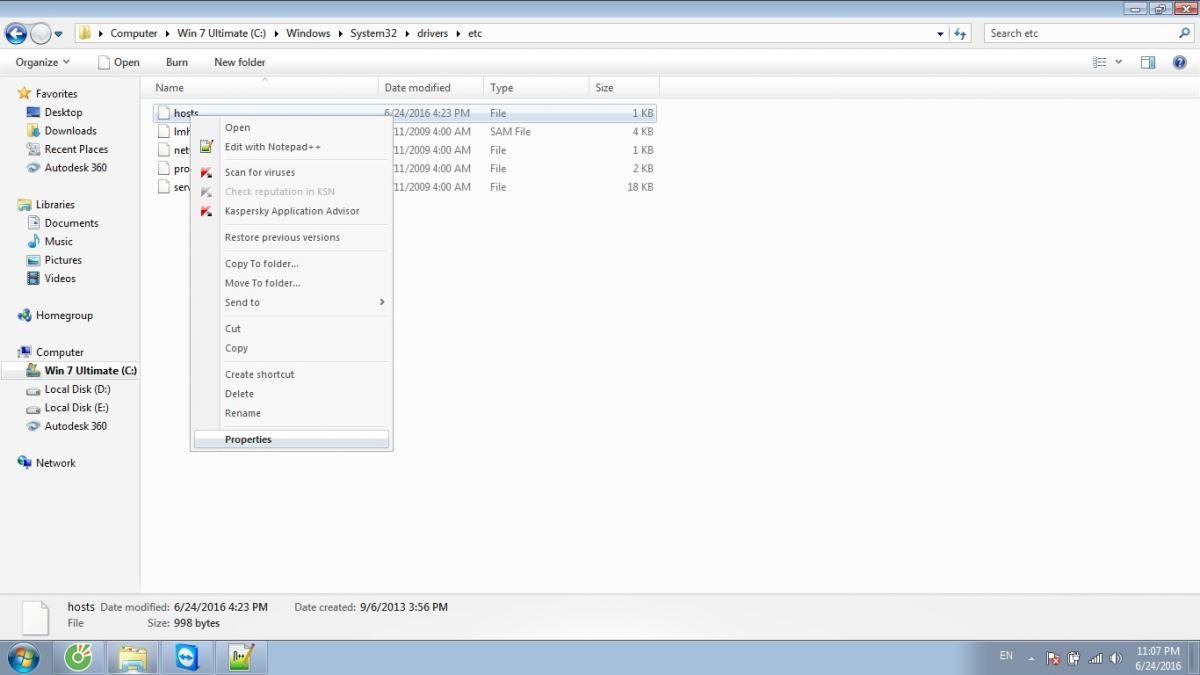The width and height of the screenshot is (1200, 675).
Task: Go back using the back navigation arrow
Action: (16, 32)
